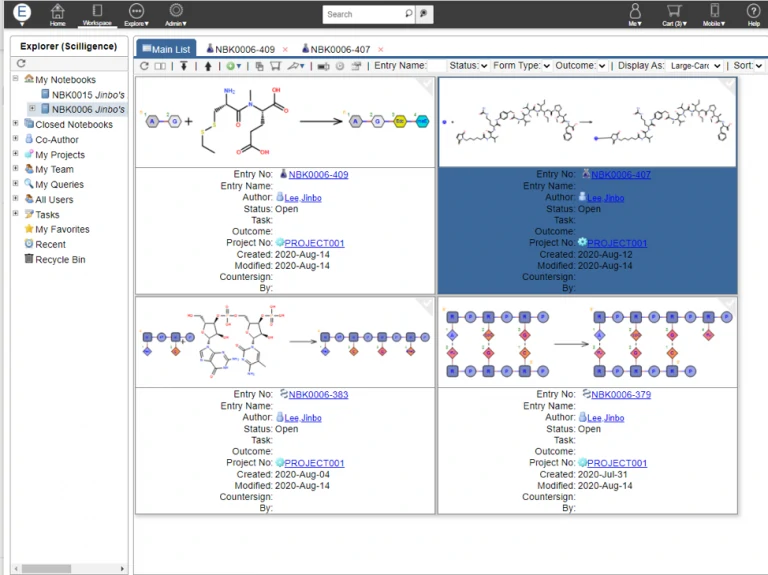Open the Form Type dropdown
The image size is (768, 575).
[x=521, y=66]
